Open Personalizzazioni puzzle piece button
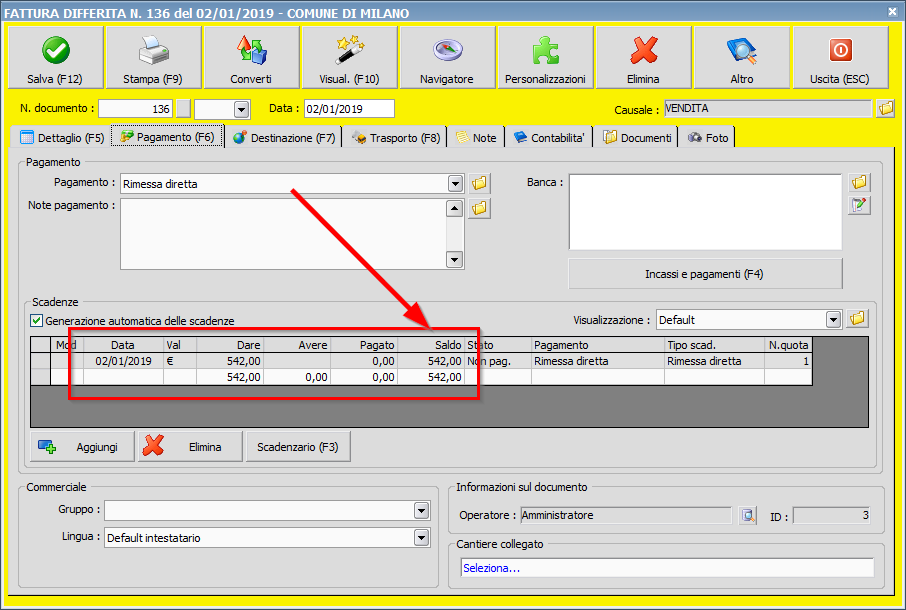This screenshot has height=610, width=906. pos(545,58)
